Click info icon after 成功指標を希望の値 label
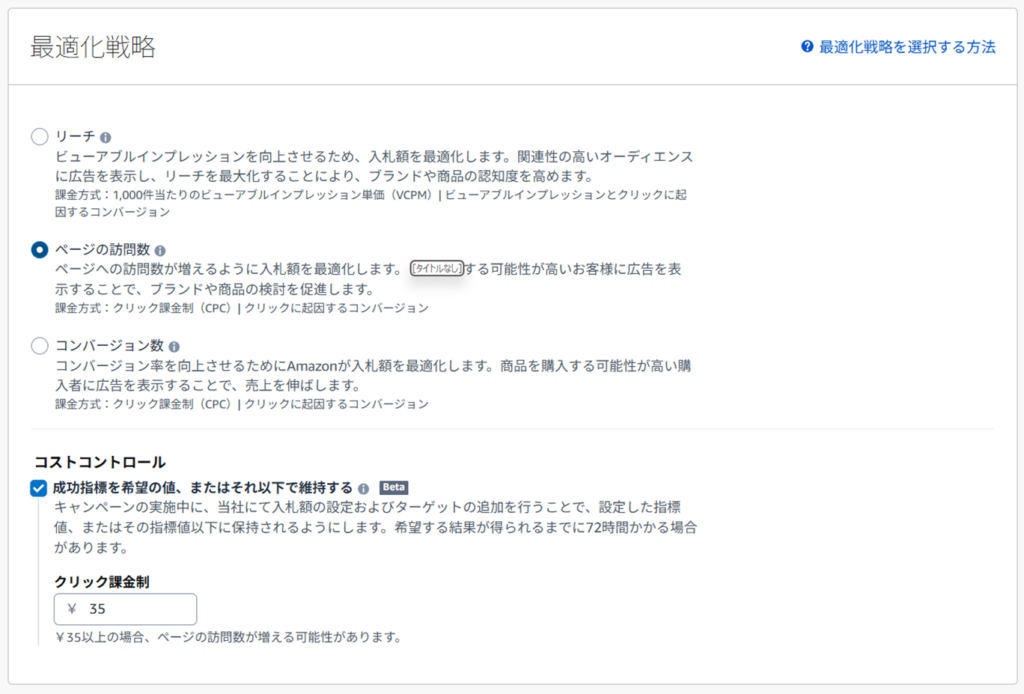Viewport: 1024px width, 694px height. (x=364, y=489)
